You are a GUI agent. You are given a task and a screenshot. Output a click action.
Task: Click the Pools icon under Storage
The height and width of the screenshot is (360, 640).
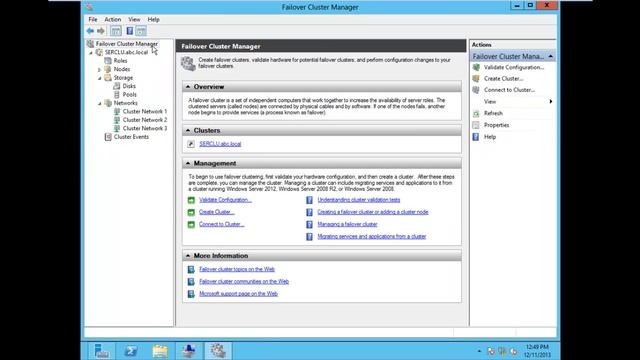(x=117, y=94)
